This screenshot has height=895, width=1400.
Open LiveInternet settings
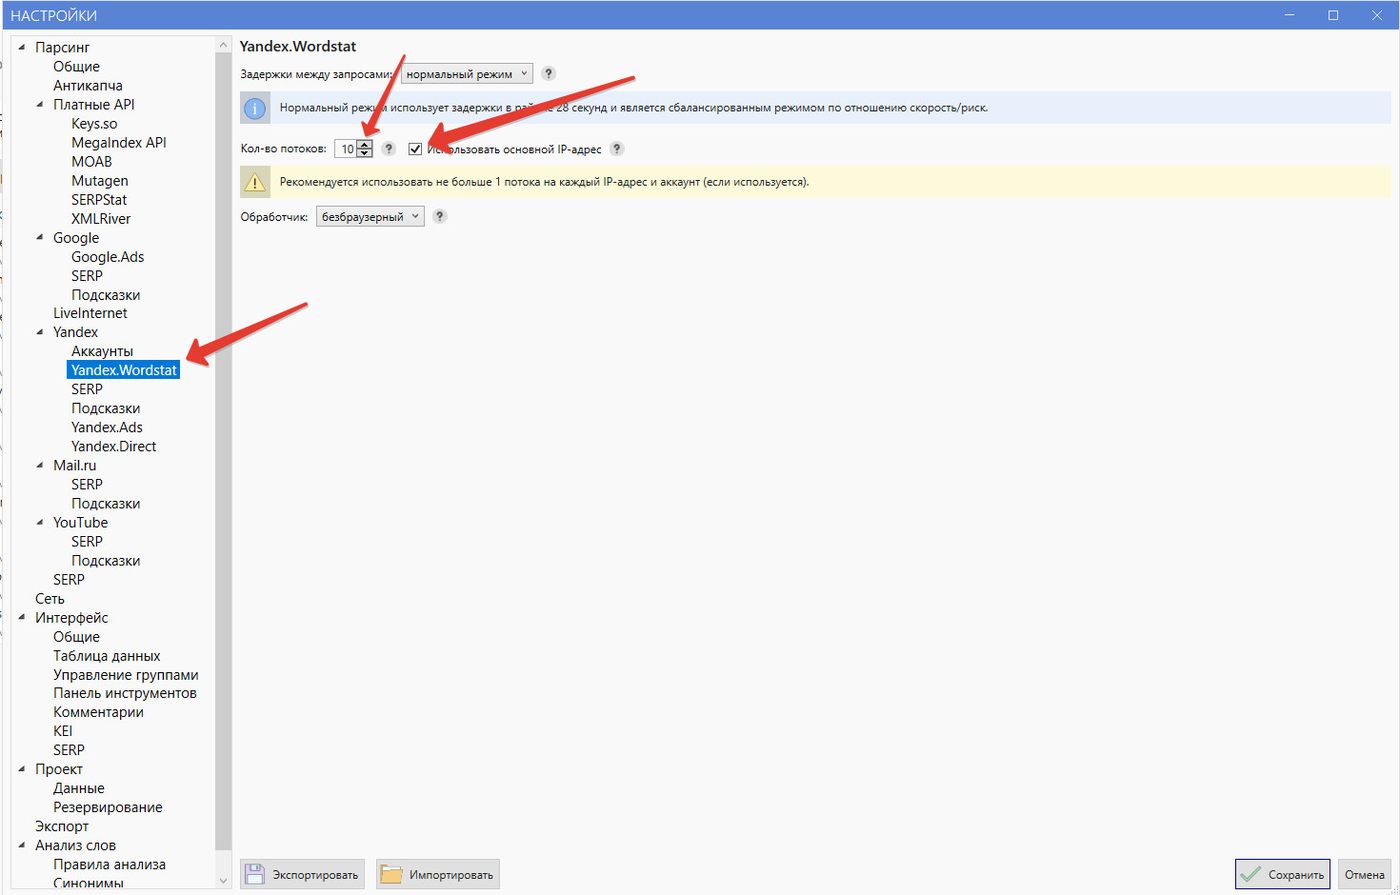pyautogui.click(x=90, y=313)
